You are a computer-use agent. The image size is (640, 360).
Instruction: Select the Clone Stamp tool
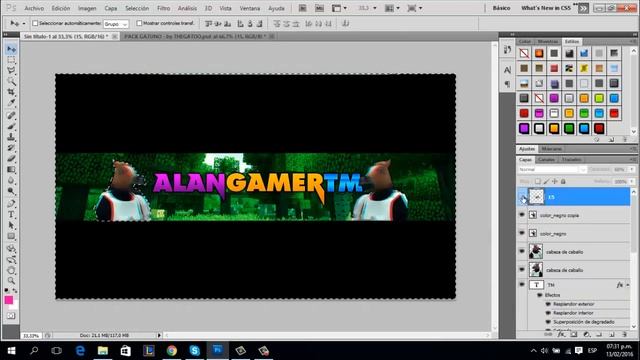coord(11,137)
